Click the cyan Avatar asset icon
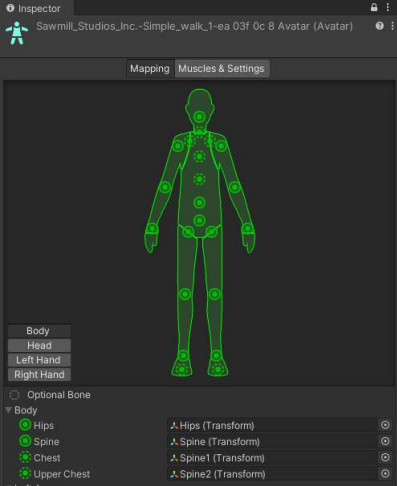 pyautogui.click(x=17, y=33)
